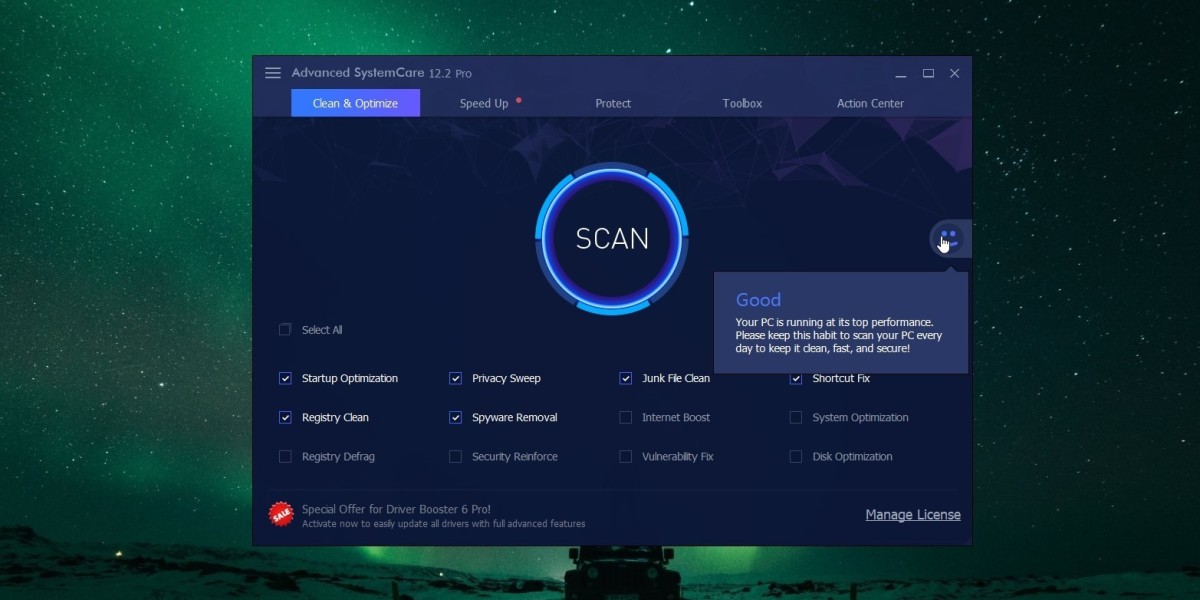Select the Clean & Optimize tab
The image size is (1200, 600).
tap(355, 102)
